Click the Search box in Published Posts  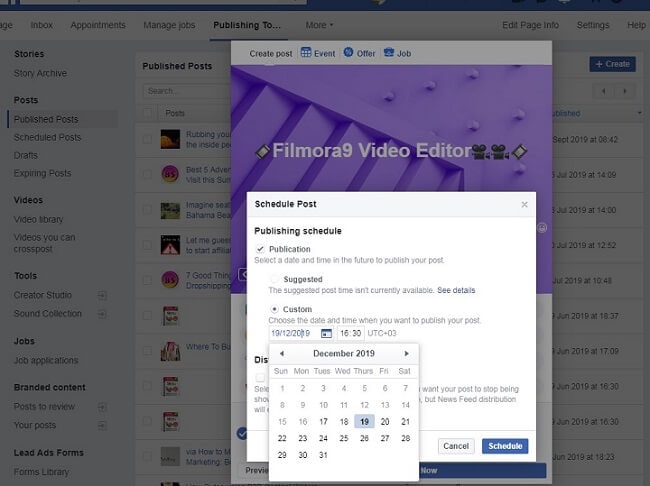187,91
